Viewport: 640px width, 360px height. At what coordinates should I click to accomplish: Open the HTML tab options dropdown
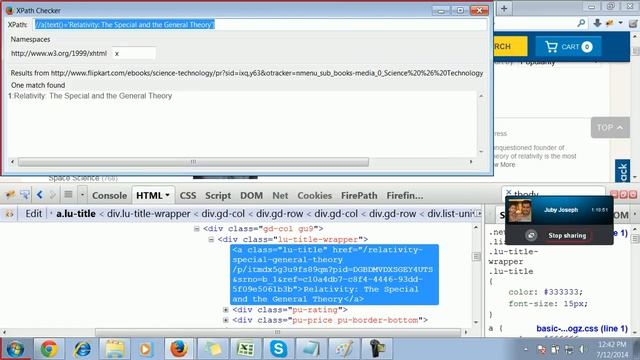click(x=167, y=196)
